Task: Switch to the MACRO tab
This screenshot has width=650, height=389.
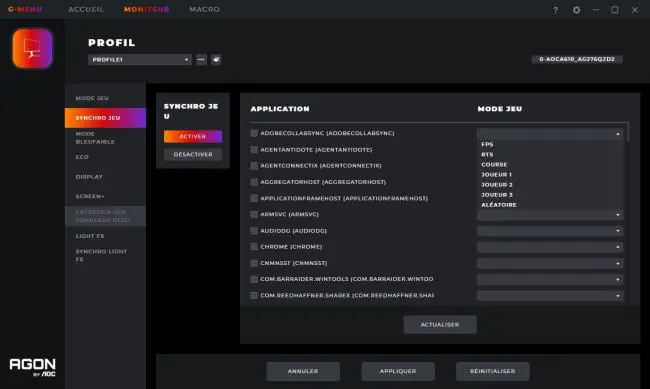Action: [x=204, y=9]
